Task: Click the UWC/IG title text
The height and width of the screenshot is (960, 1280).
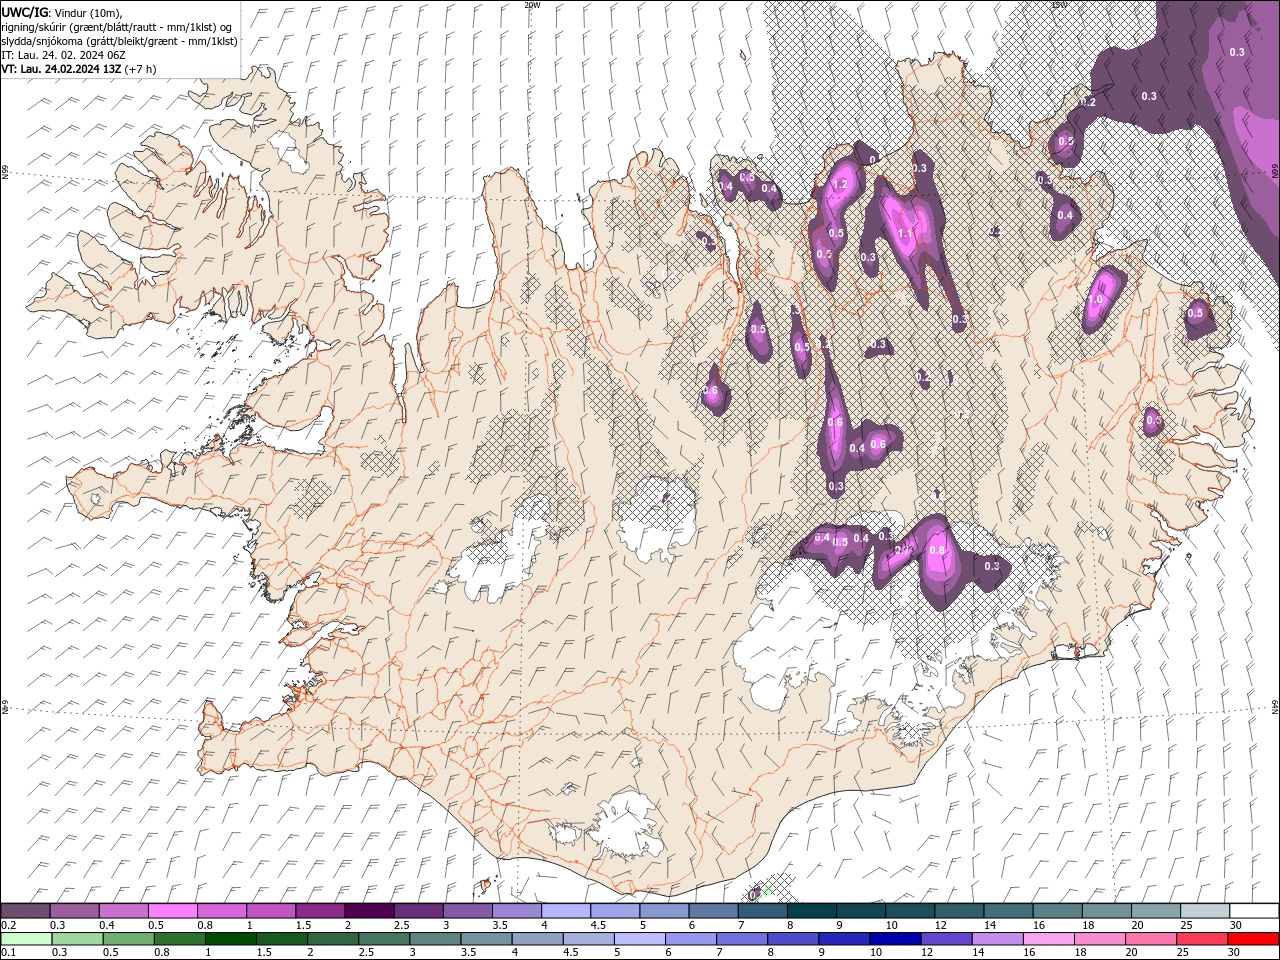Action: 24,11
